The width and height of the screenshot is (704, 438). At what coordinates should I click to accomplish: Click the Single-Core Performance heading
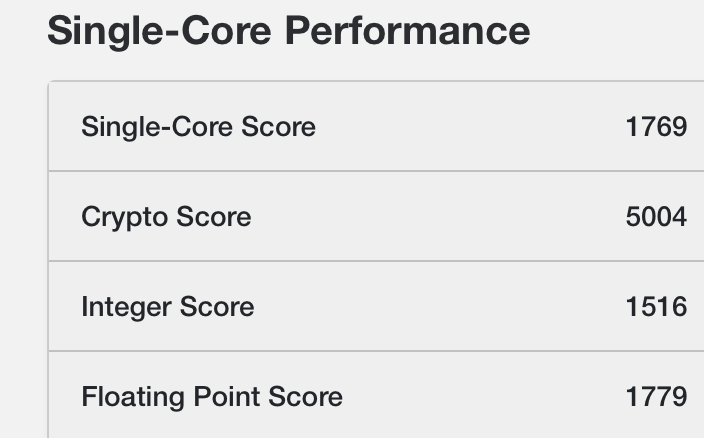click(x=288, y=31)
